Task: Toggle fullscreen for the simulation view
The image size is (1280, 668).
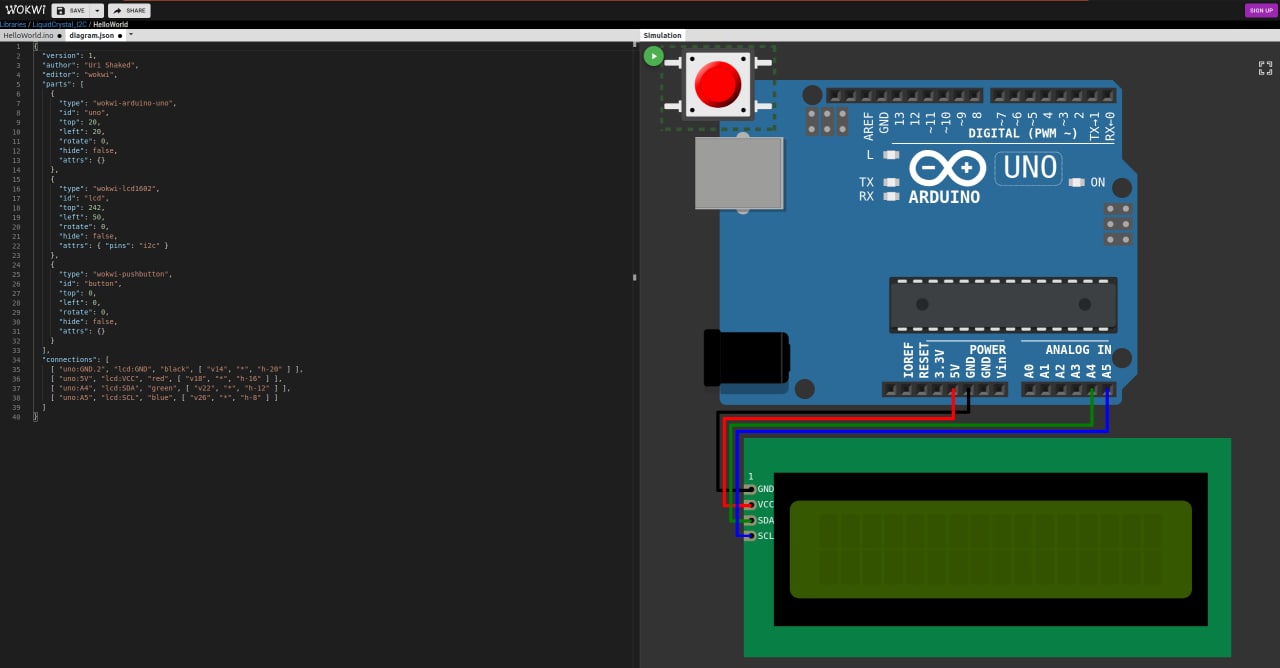Action: pos(1265,68)
